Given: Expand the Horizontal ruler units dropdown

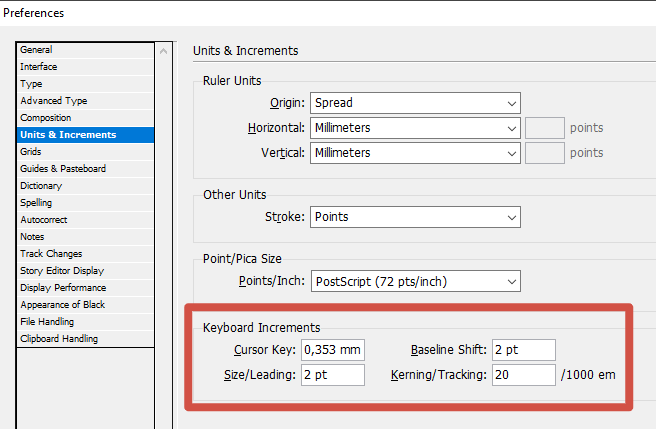Looking at the screenshot, I should [x=415, y=128].
